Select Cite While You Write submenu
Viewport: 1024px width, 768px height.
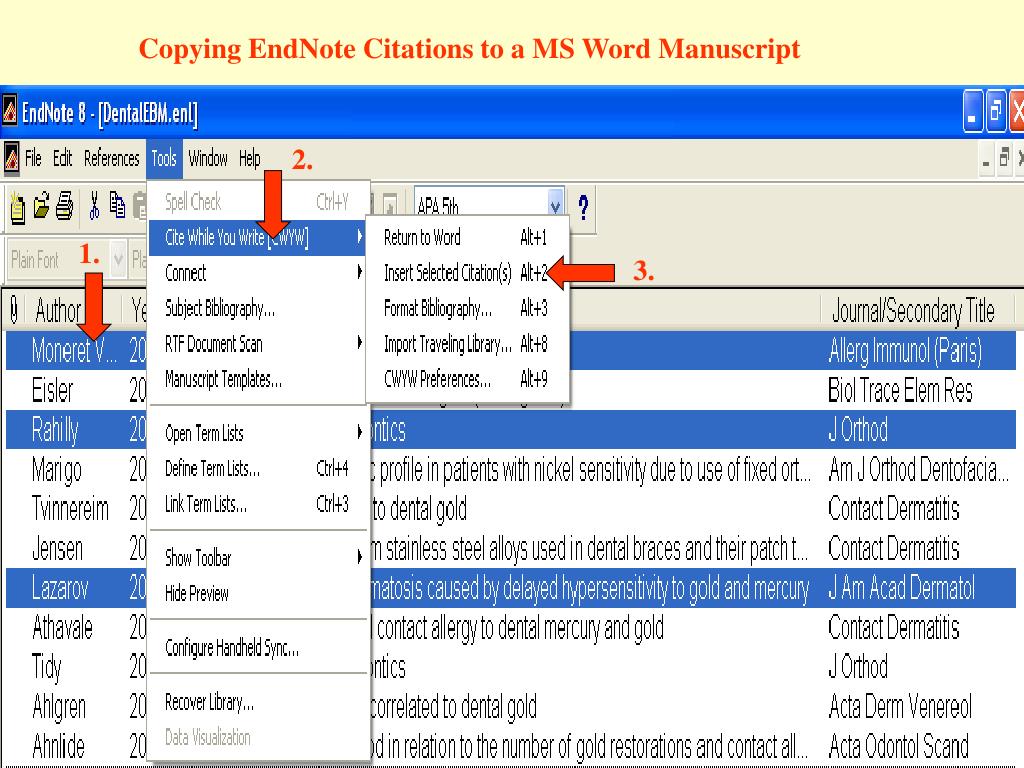point(257,237)
